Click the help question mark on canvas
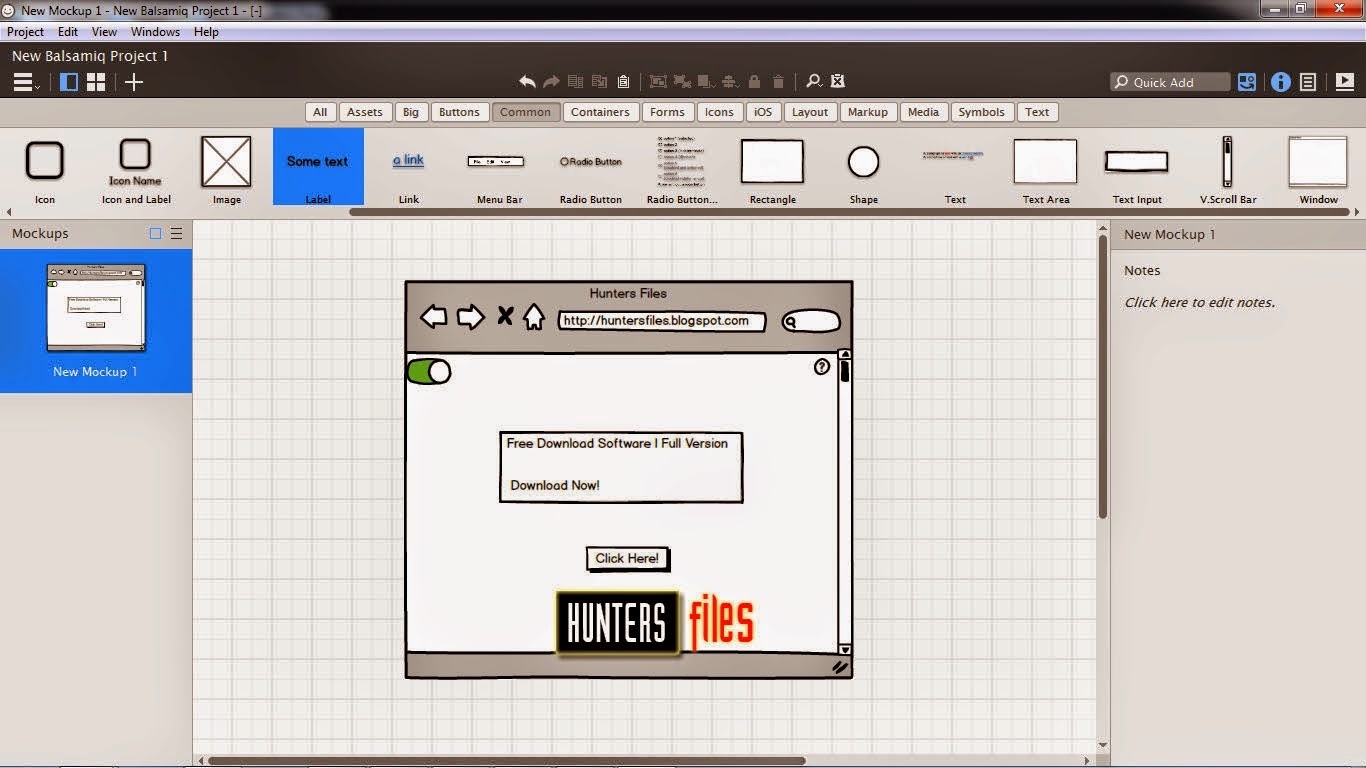The image size is (1366, 768). point(822,367)
